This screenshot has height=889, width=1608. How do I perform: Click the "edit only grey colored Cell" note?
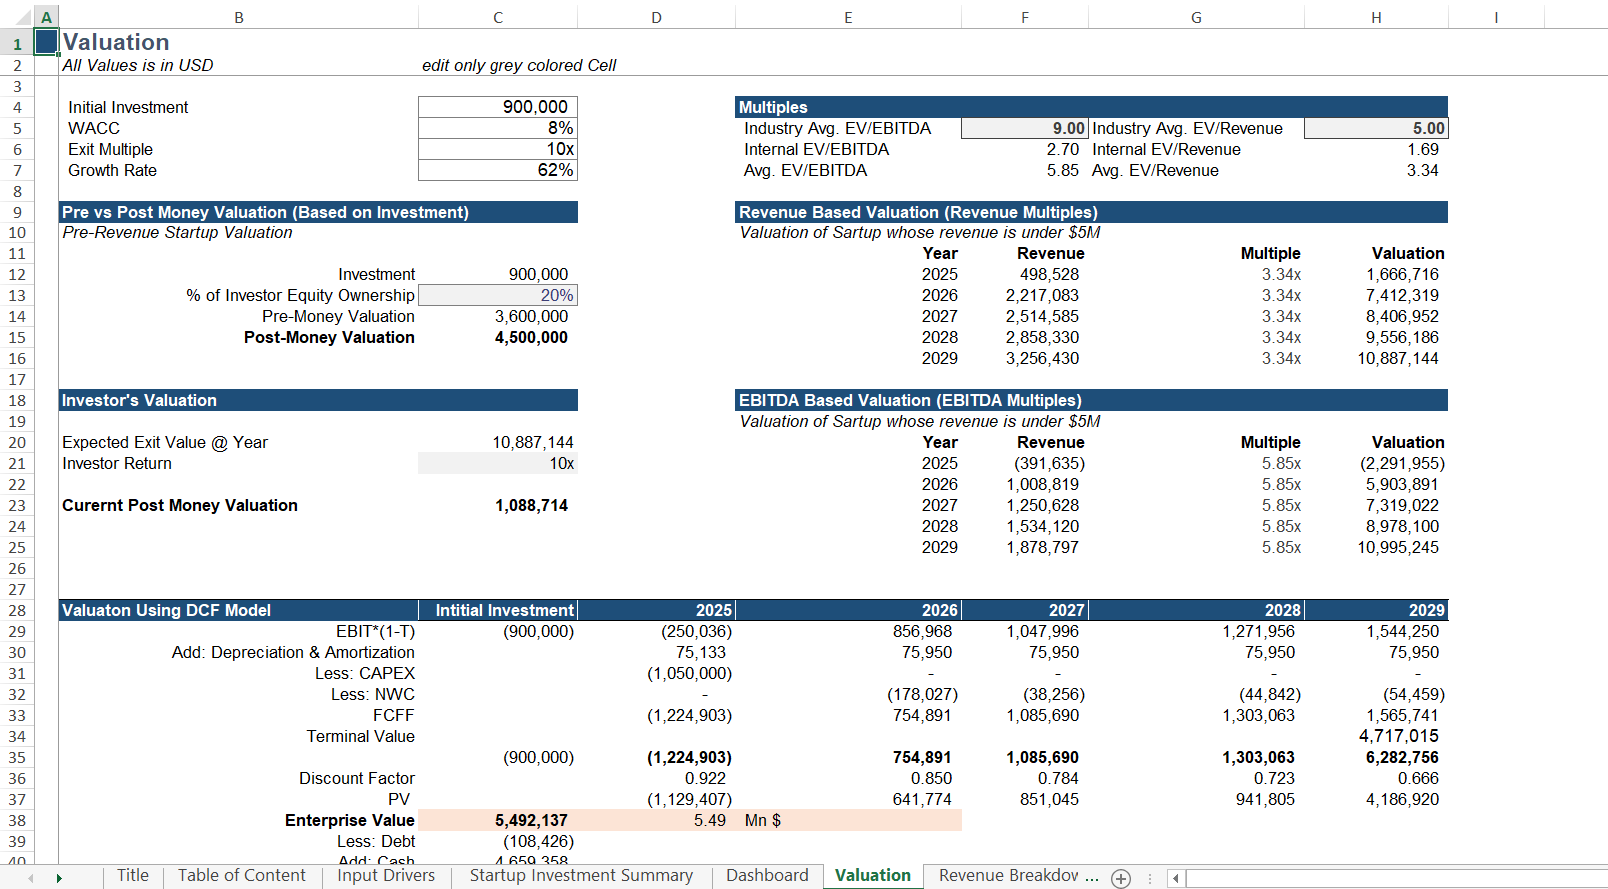[x=519, y=65]
